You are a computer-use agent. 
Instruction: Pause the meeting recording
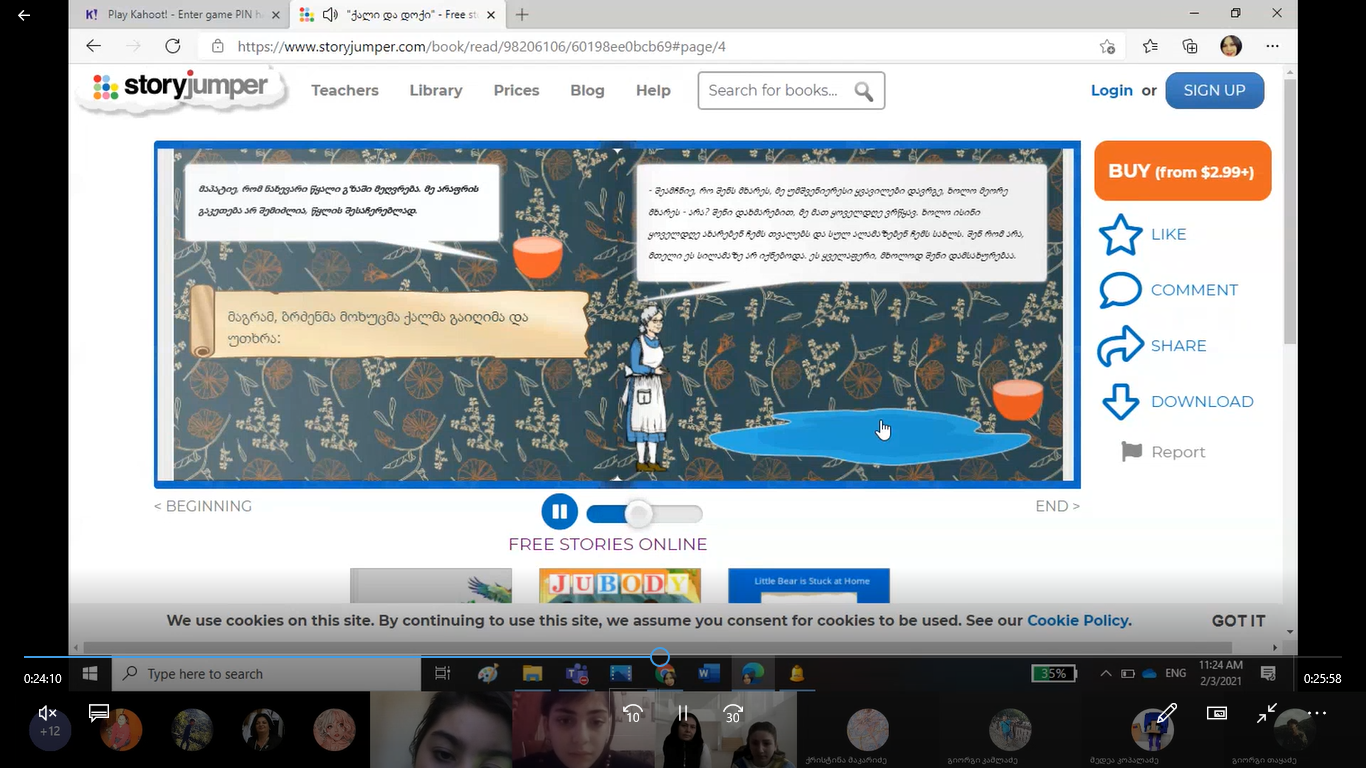point(683,713)
